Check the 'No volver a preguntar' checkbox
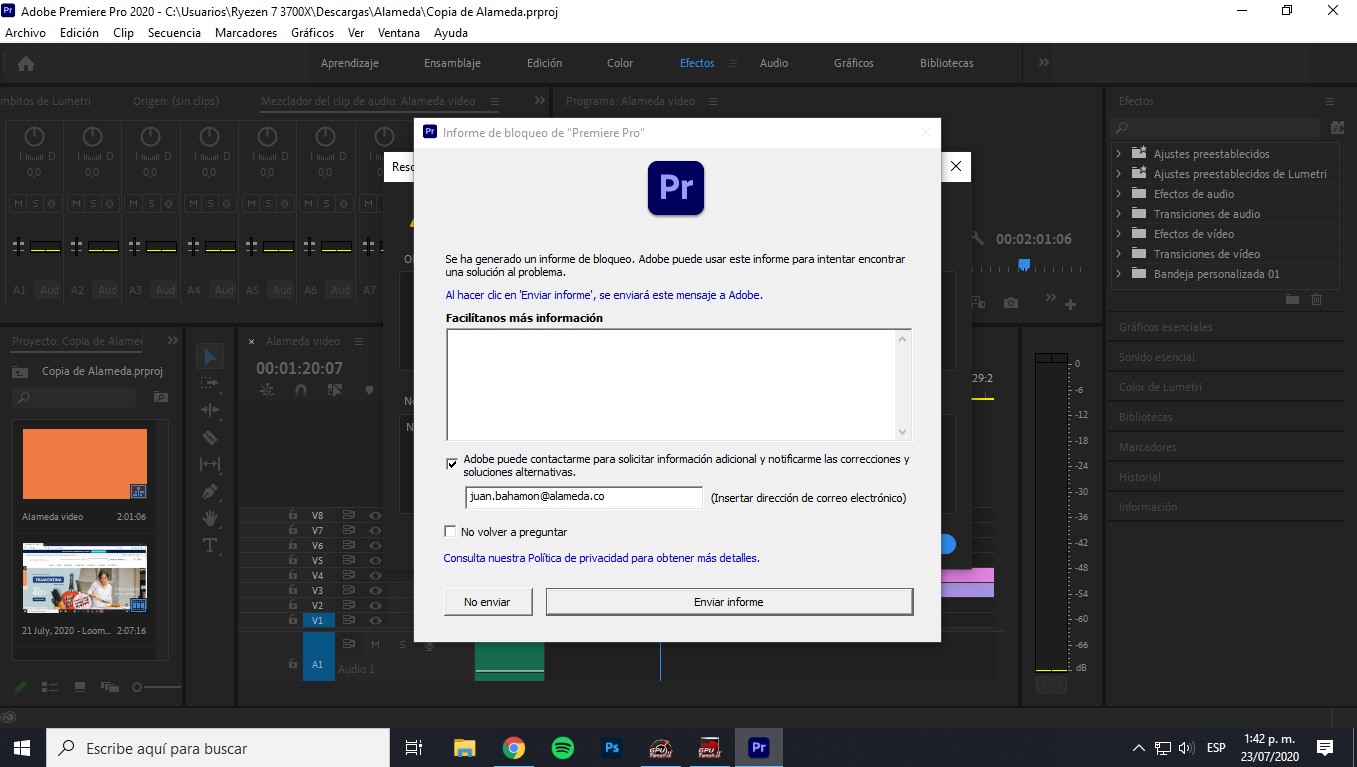Screen dimensions: 1357x767 pyautogui.click(x=450, y=531)
